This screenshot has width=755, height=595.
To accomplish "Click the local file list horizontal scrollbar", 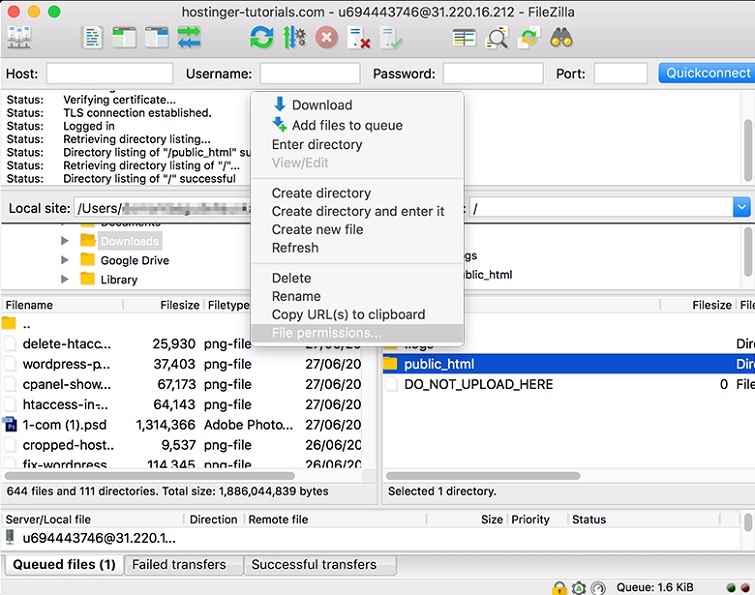I will pos(150,476).
